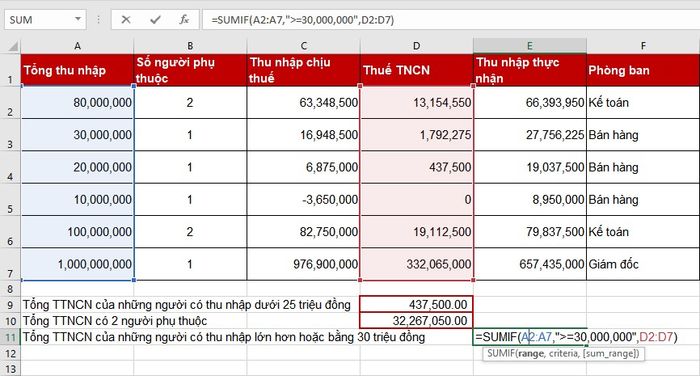Click in the formula bar text
The width and height of the screenshot is (700, 376).
pos(302,20)
